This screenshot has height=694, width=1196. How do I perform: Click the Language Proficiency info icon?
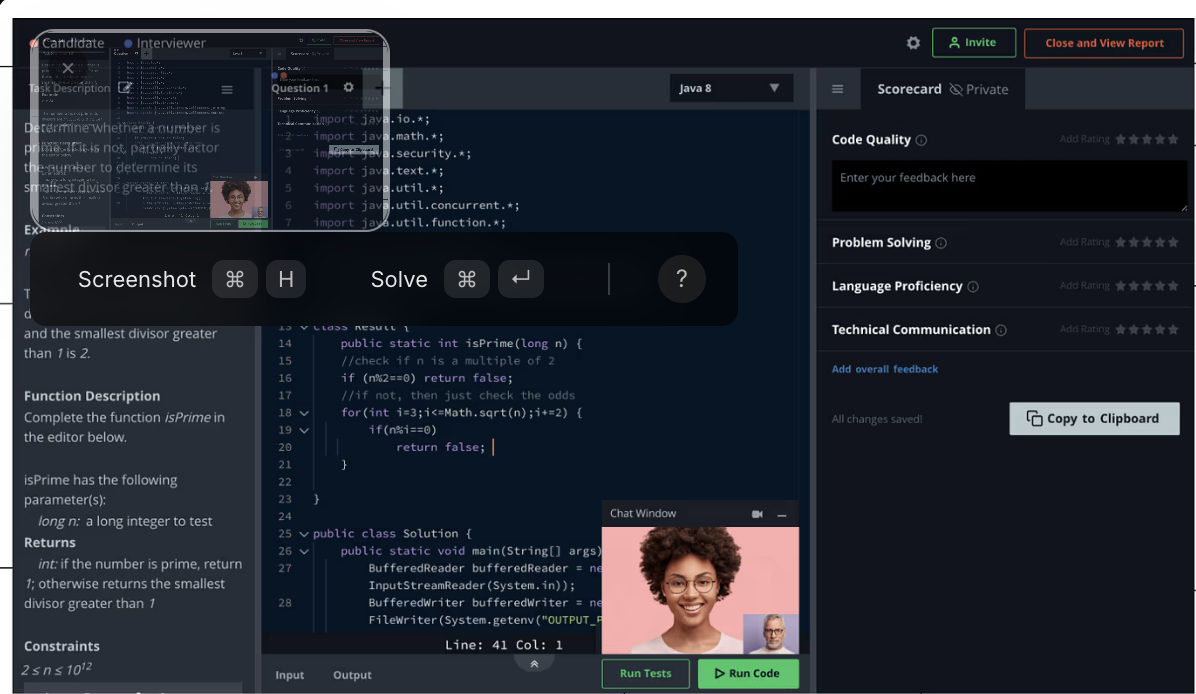(973, 287)
